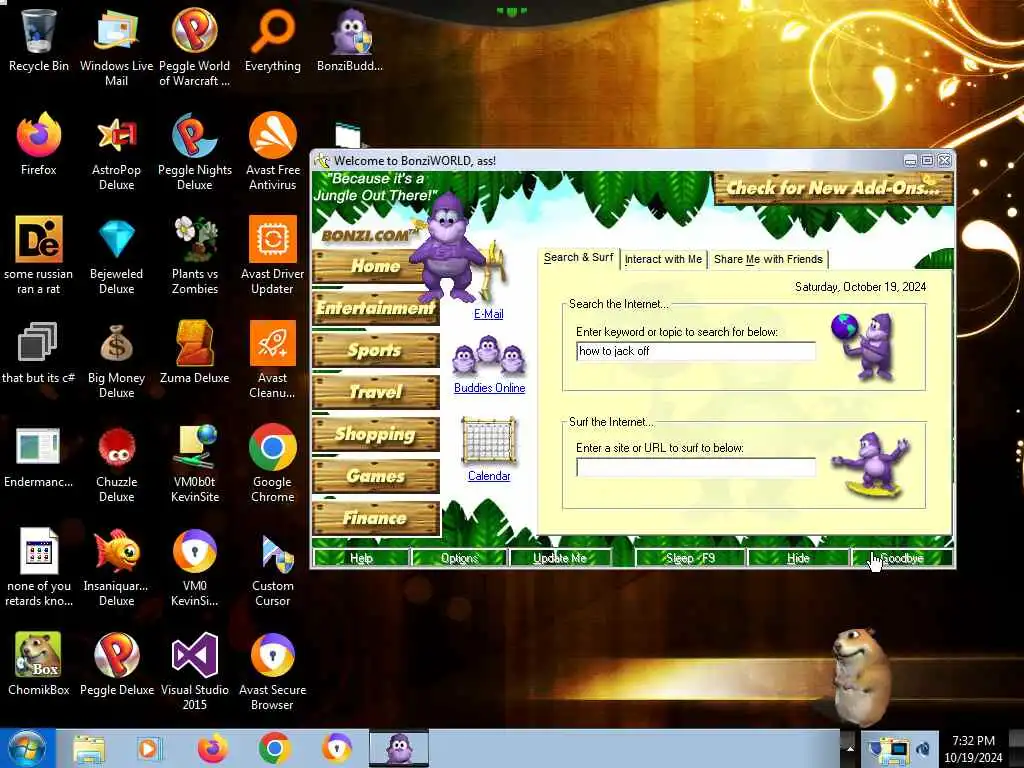Open the Sports section
The image size is (1024, 768).
point(376,350)
